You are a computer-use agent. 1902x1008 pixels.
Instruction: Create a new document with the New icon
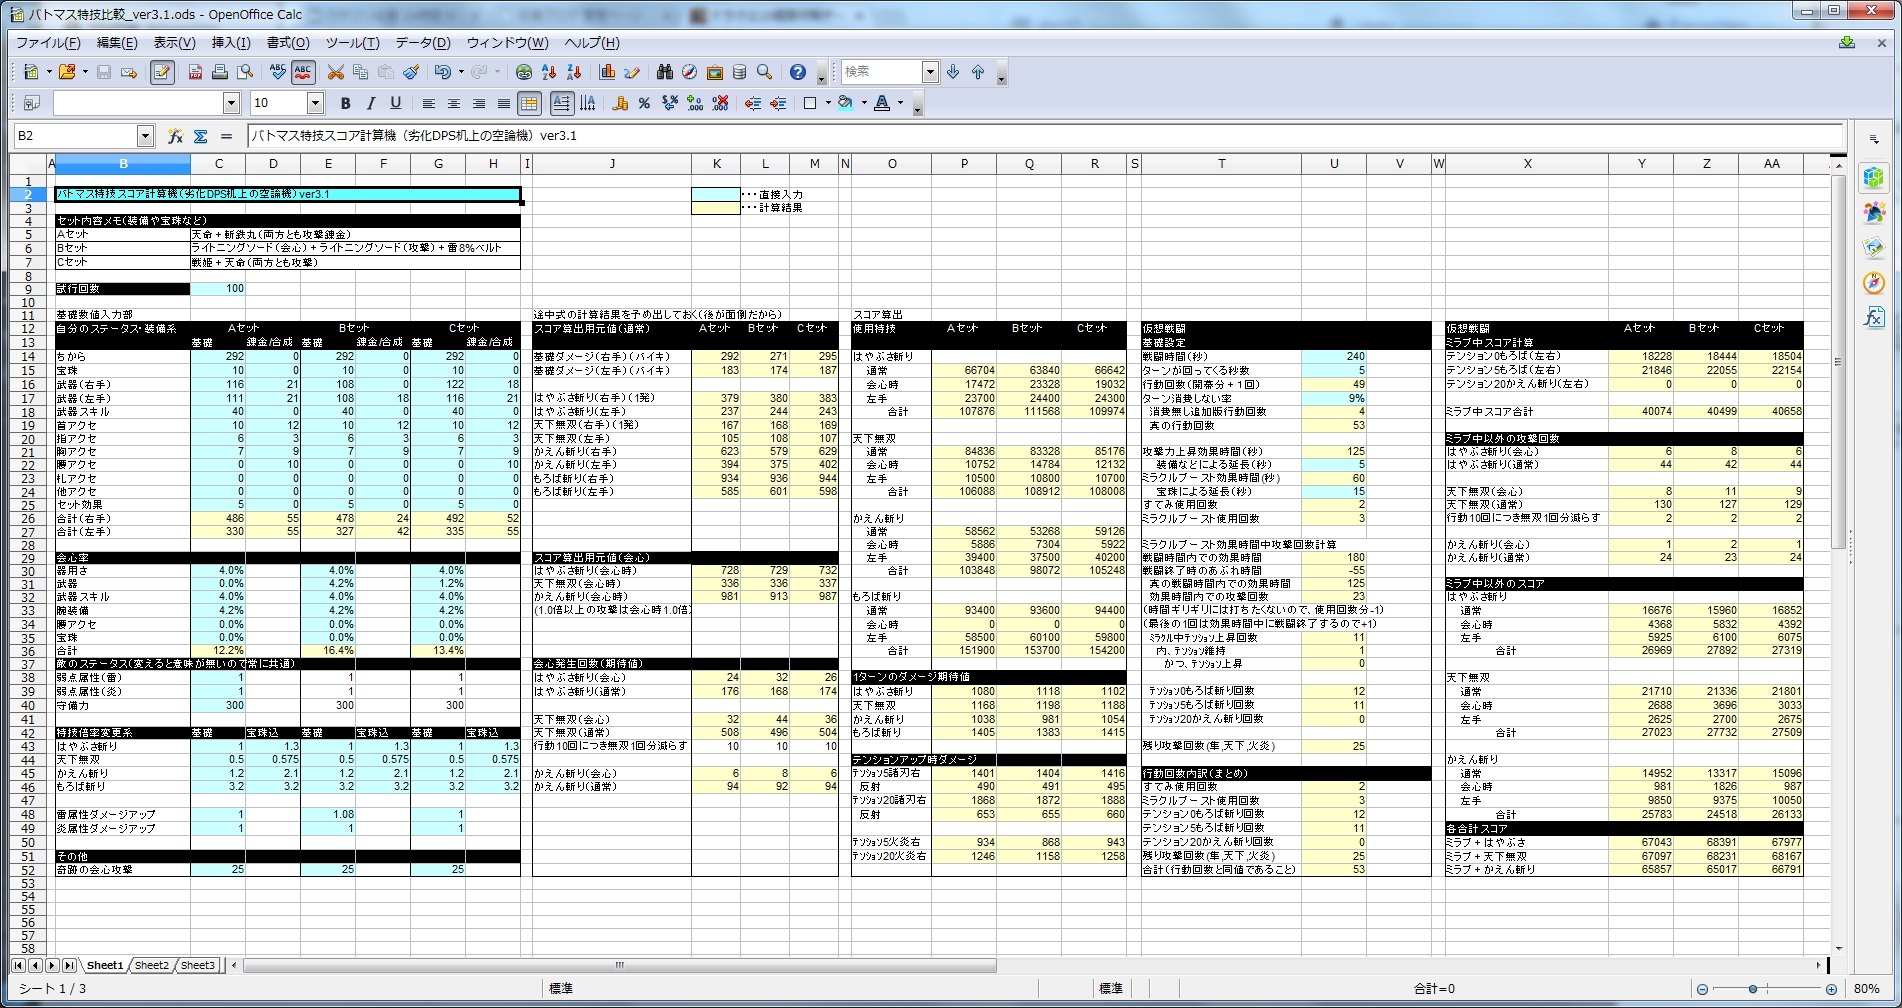[x=31, y=72]
